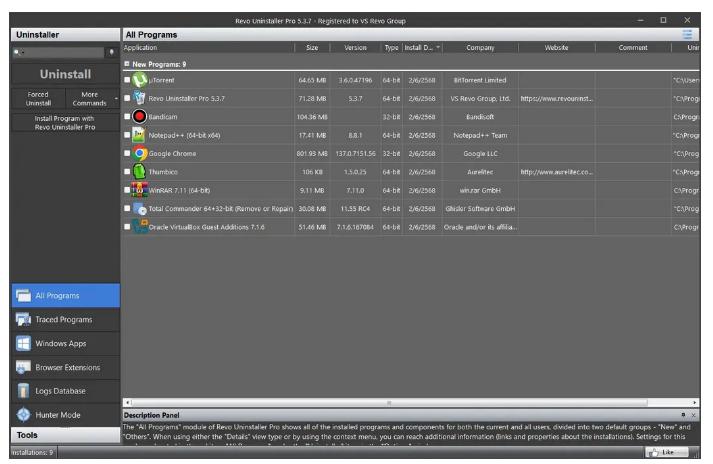The width and height of the screenshot is (713, 464).
Task: Click the Total Commander icon
Action: pyautogui.click(x=140, y=208)
